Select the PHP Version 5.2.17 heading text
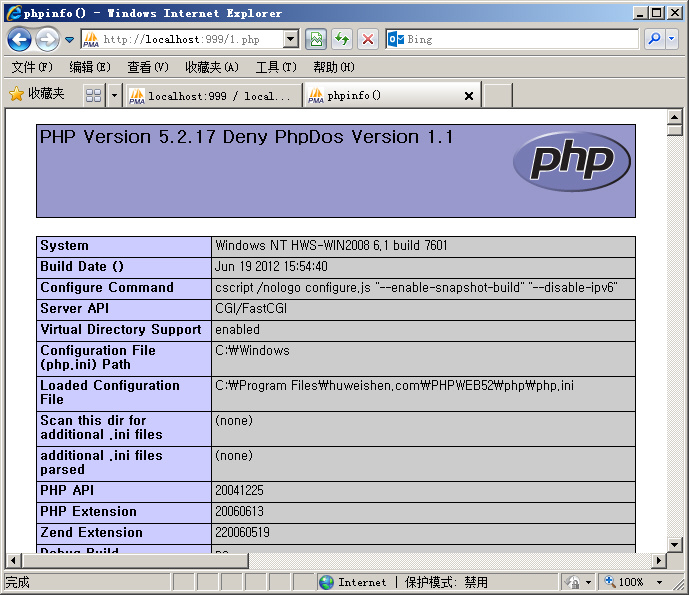The image size is (689, 595). [246, 137]
